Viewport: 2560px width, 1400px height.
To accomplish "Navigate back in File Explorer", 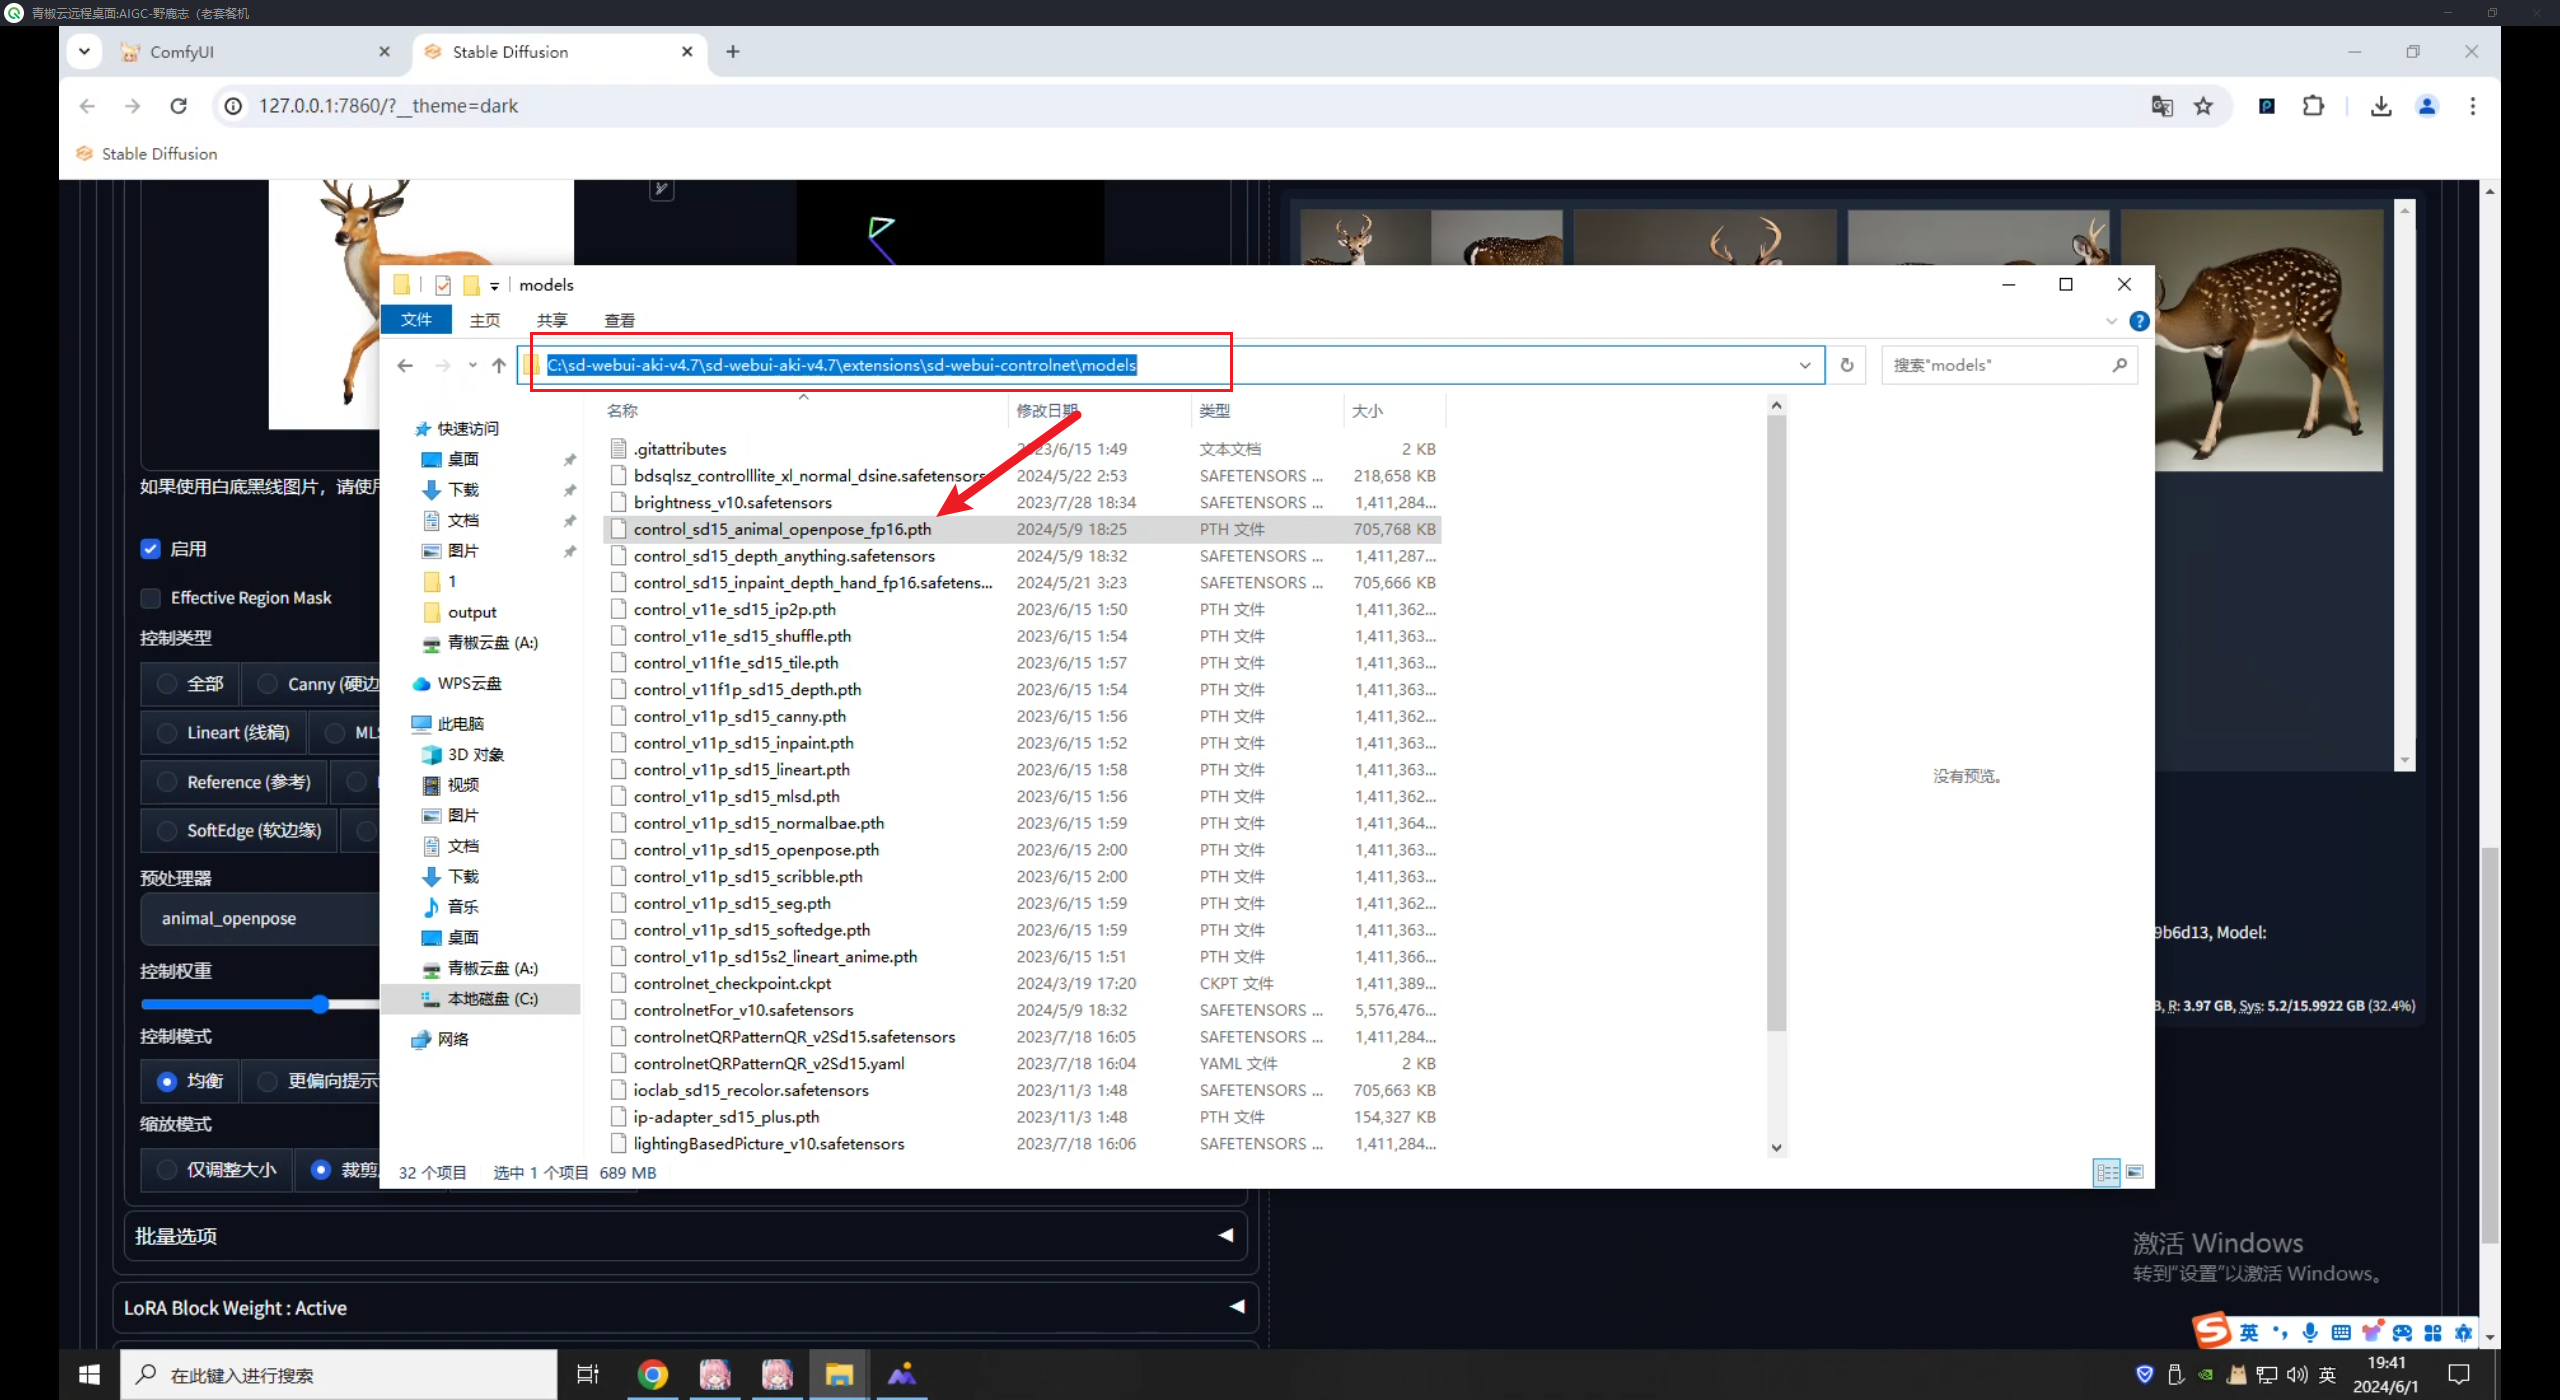I will (405, 366).
